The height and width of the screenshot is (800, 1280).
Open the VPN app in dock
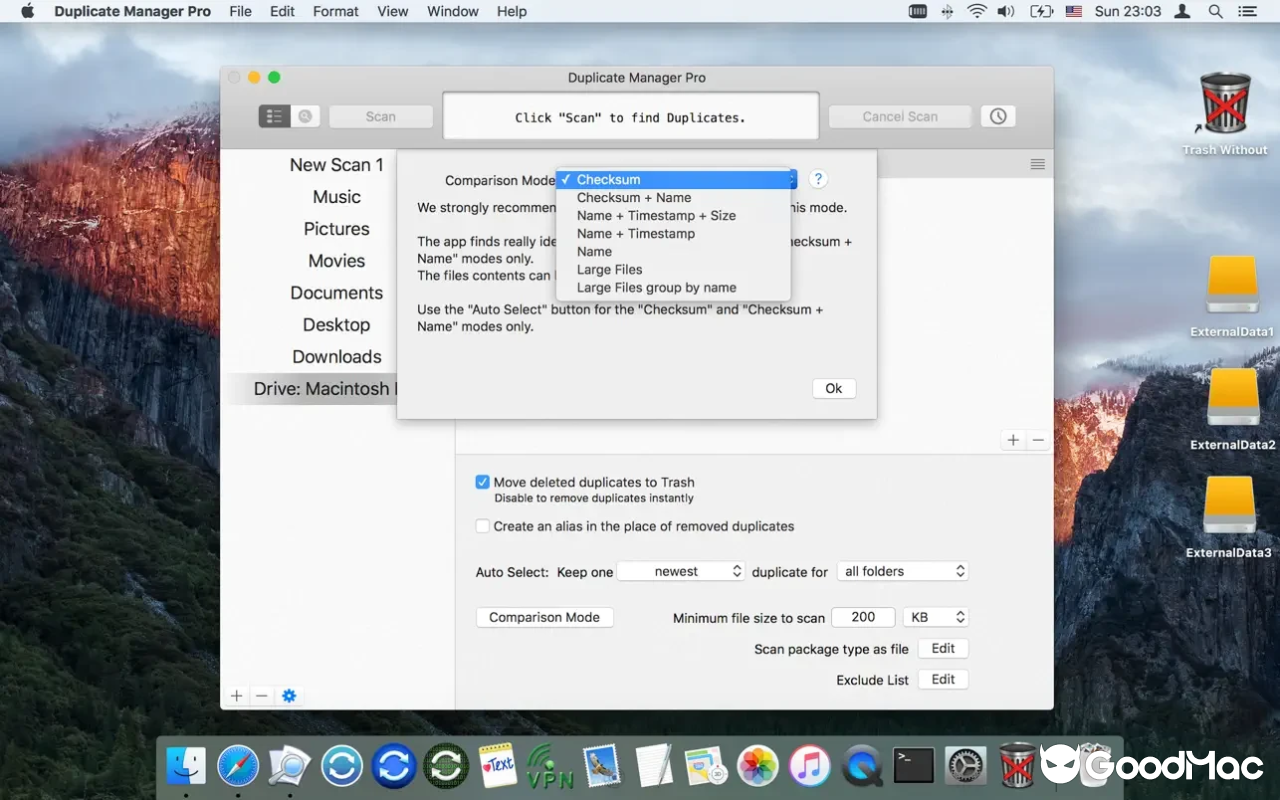point(550,766)
